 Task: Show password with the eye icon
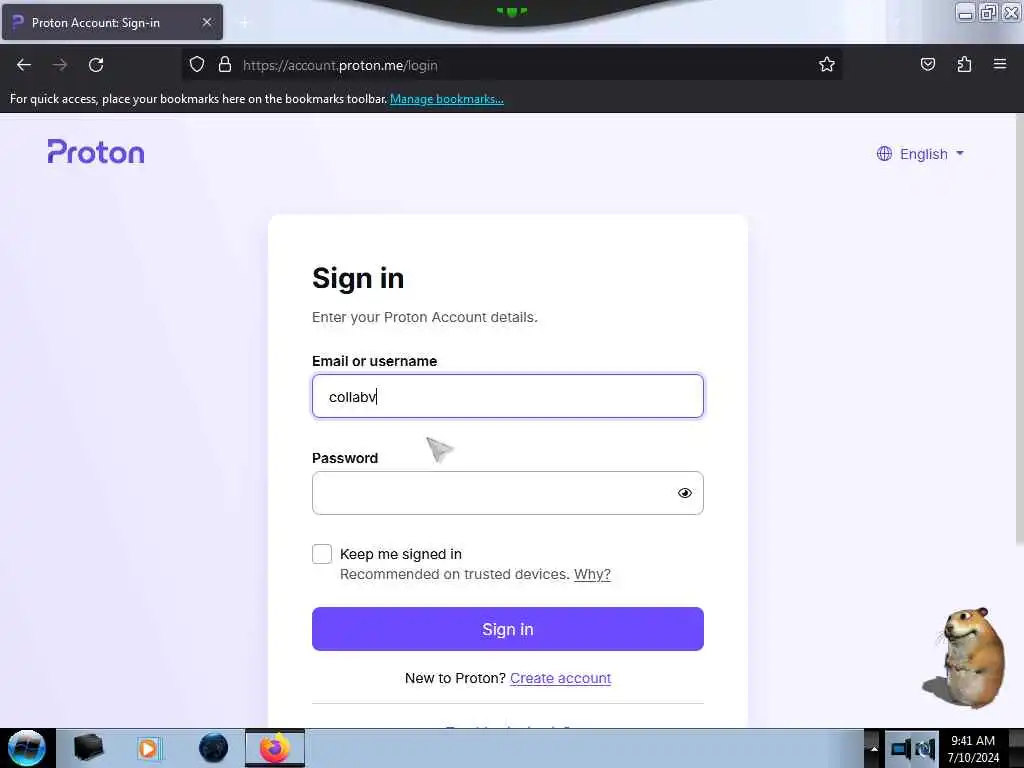coord(684,493)
